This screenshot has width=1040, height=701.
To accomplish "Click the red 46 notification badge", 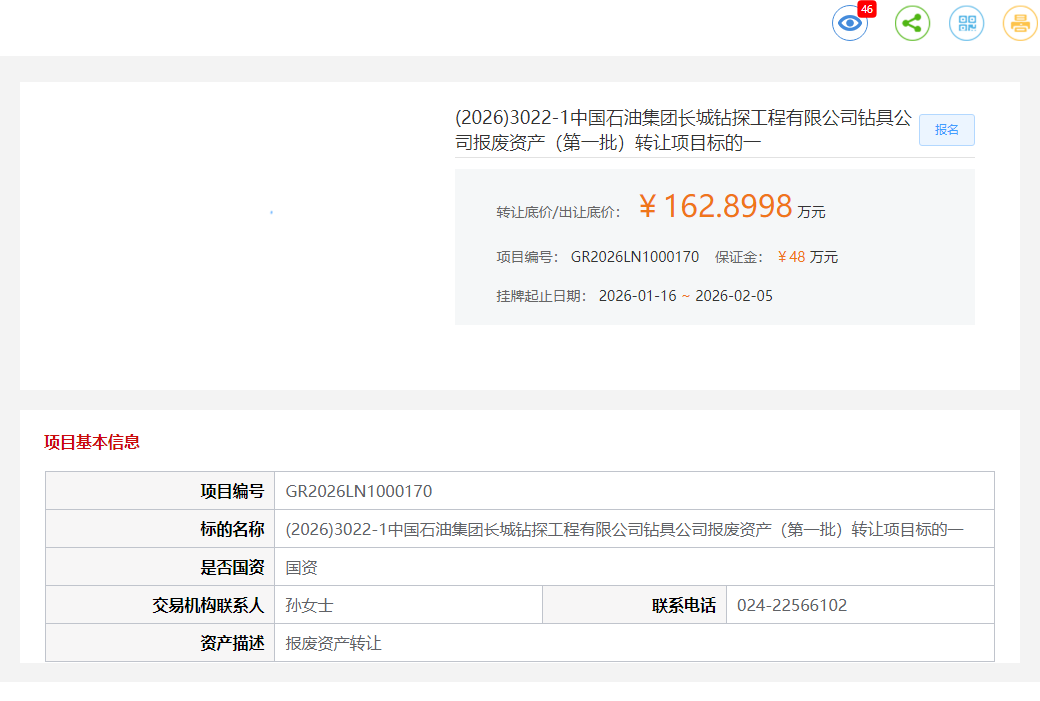I will coord(867,9).
